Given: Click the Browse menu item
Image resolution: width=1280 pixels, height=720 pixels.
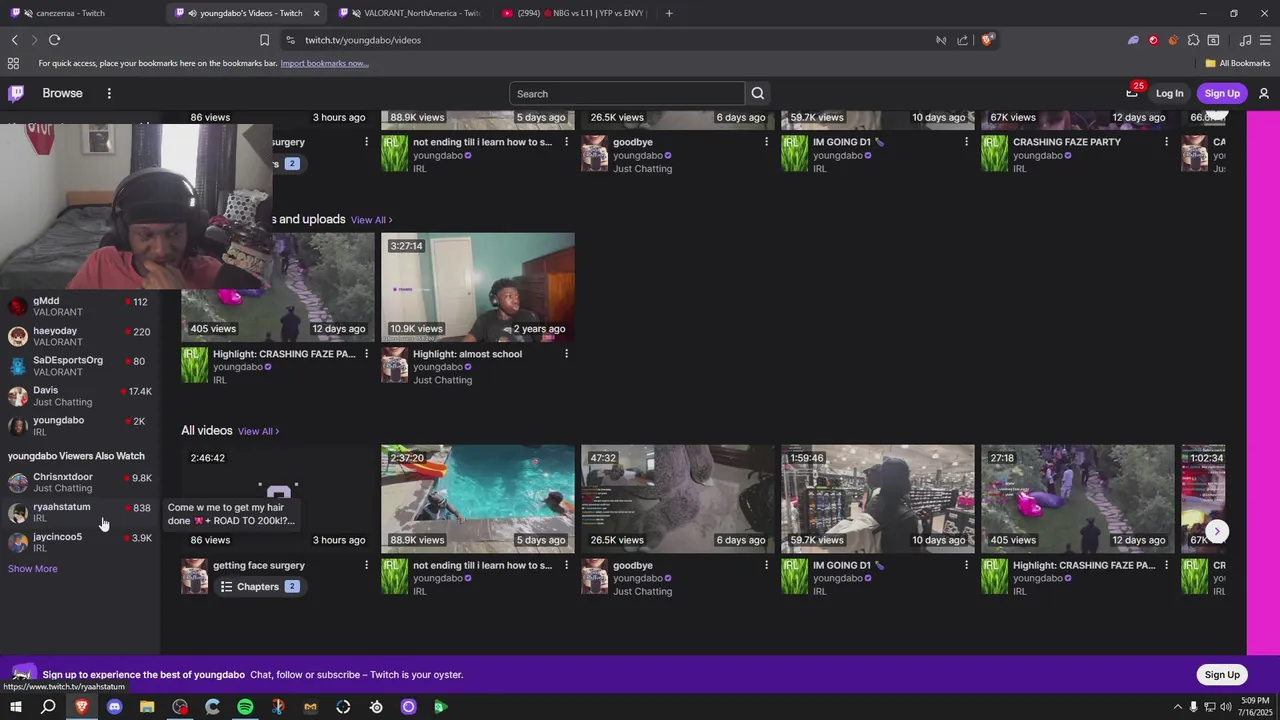Looking at the screenshot, I should click(62, 93).
